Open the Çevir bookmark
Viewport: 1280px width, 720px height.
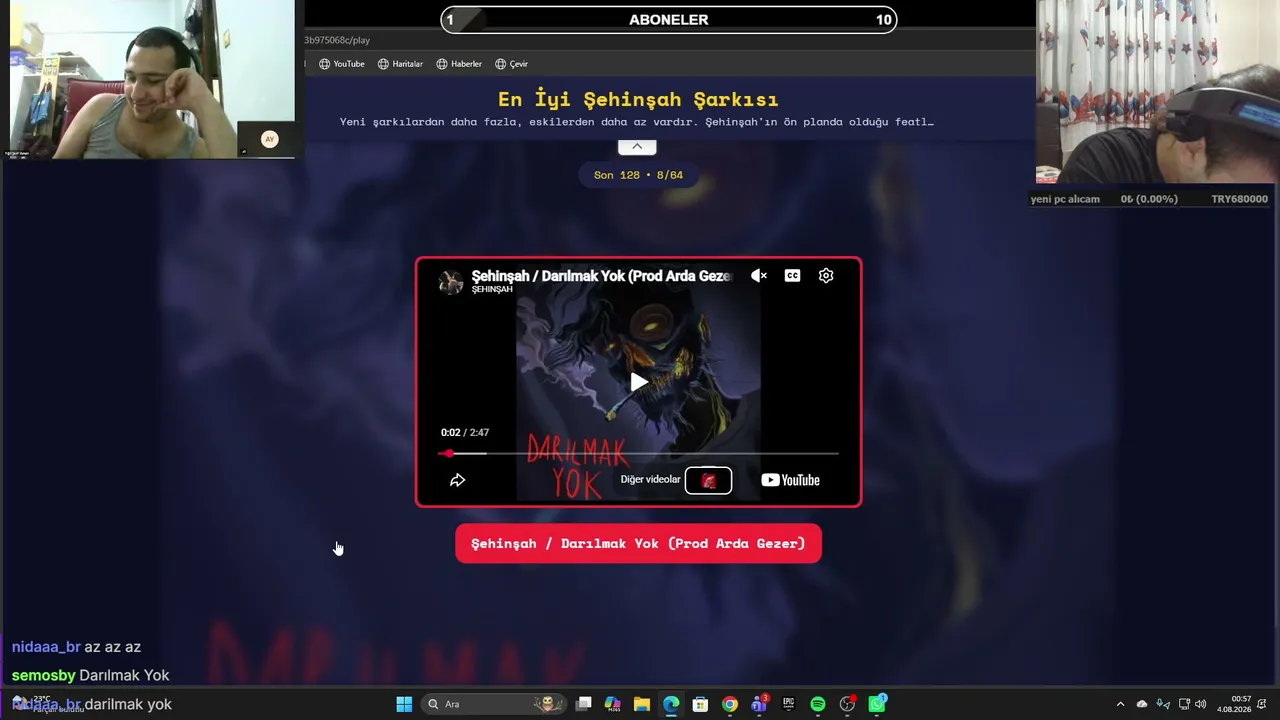(x=511, y=64)
